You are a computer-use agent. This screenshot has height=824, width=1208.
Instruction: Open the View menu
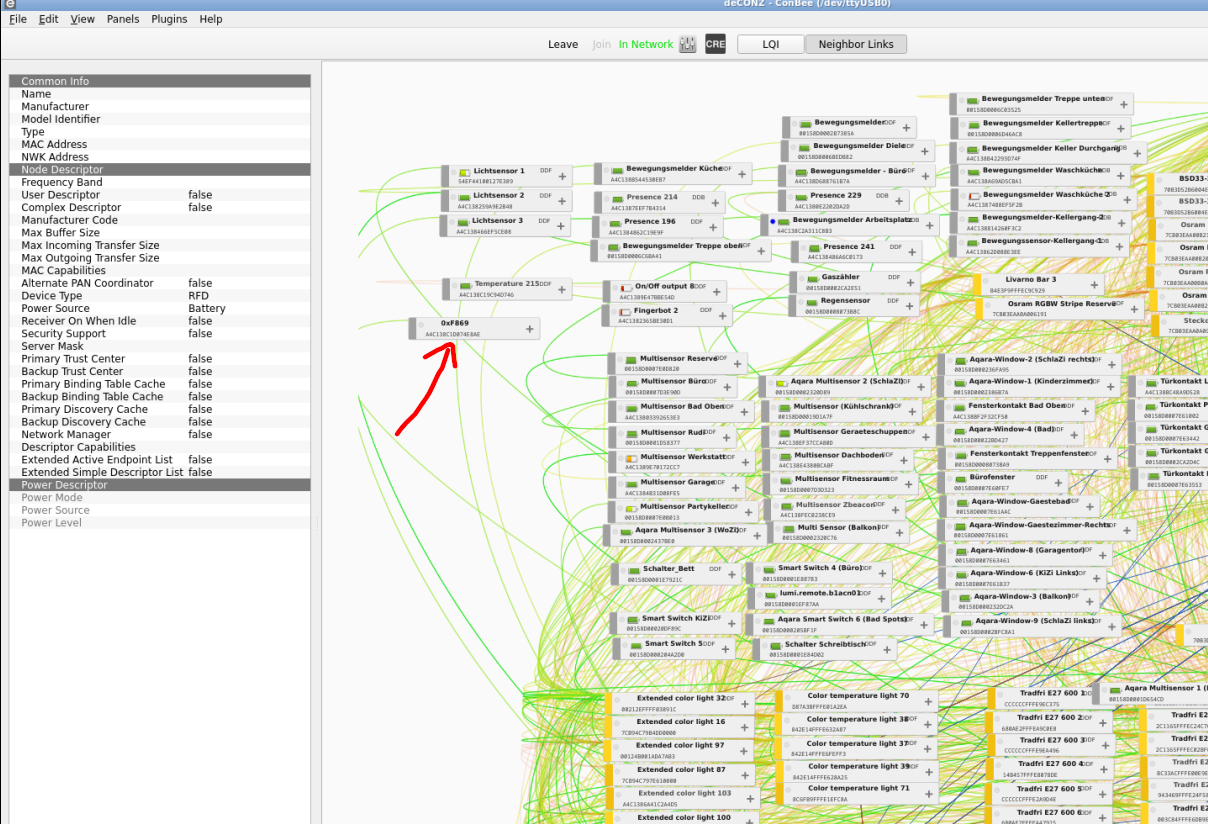[83, 19]
